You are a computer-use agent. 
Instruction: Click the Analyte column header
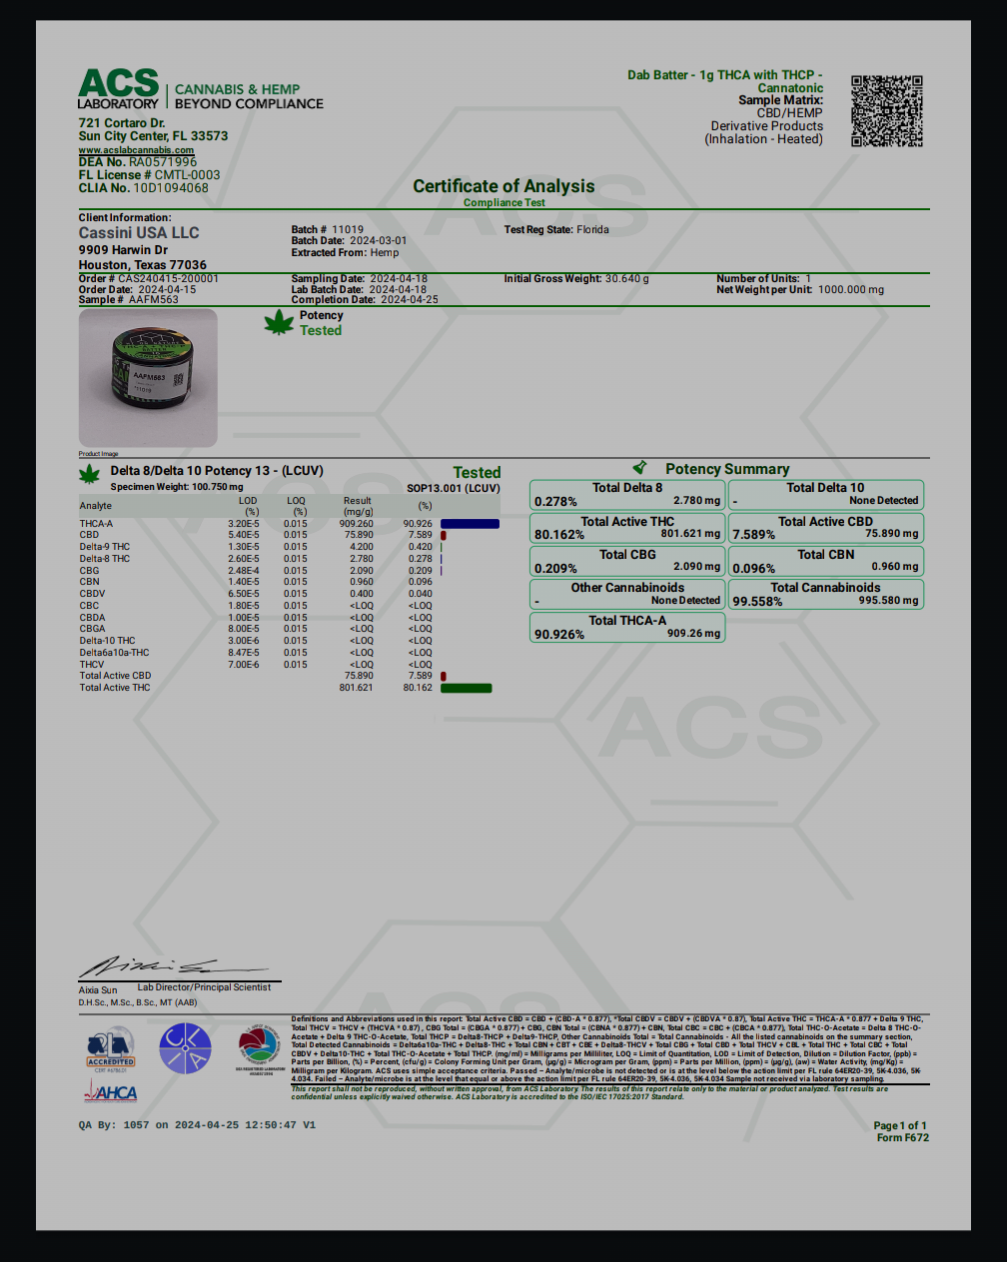click(96, 506)
